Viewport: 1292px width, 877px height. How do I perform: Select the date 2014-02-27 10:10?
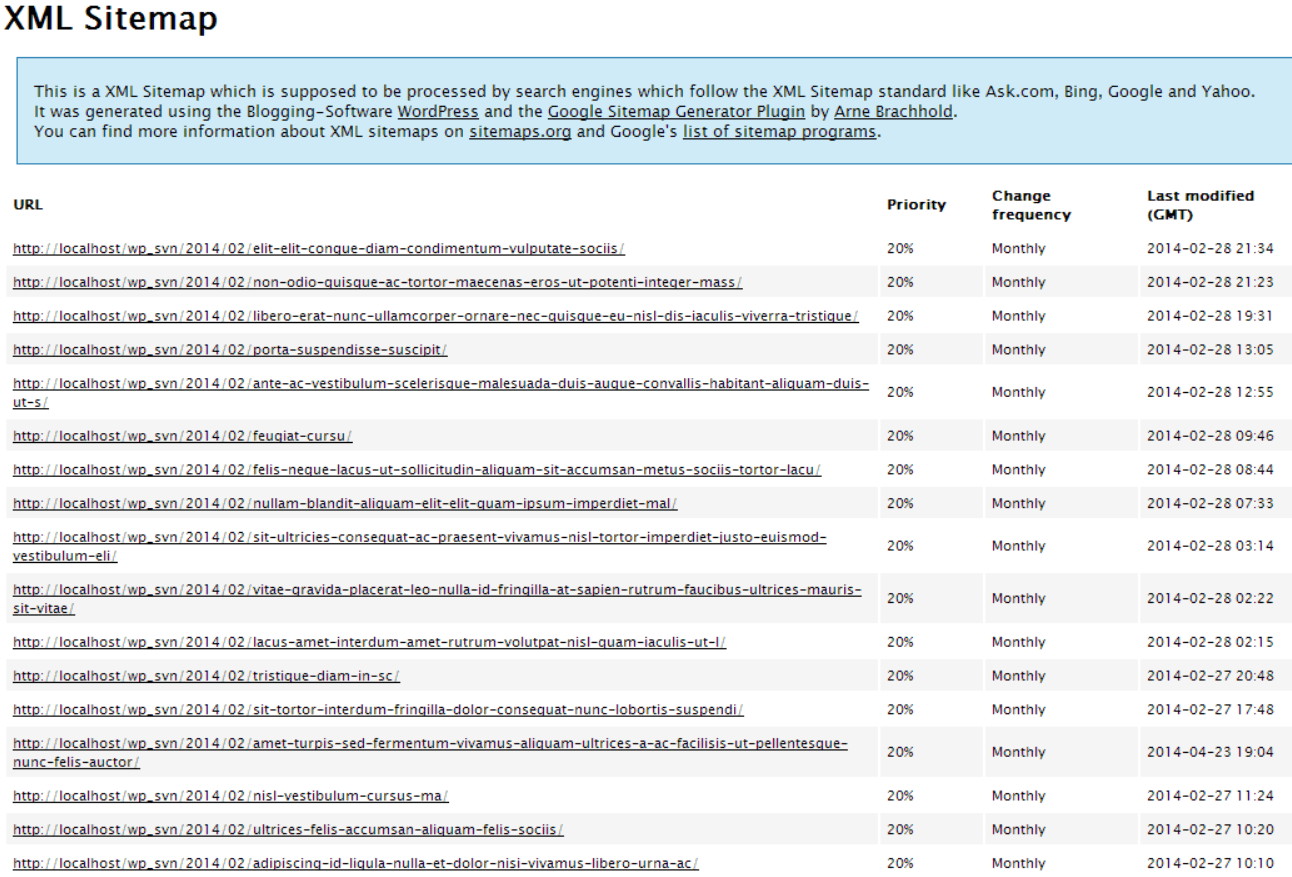pyautogui.click(x=1210, y=864)
